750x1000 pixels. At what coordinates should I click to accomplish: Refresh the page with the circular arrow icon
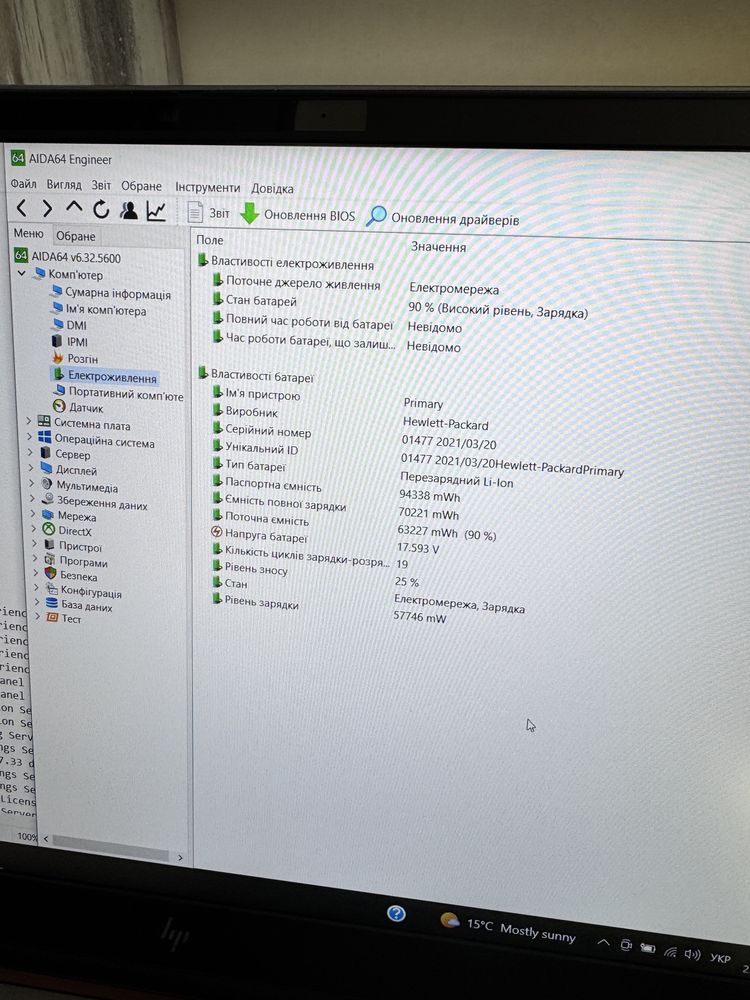(101, 209)
